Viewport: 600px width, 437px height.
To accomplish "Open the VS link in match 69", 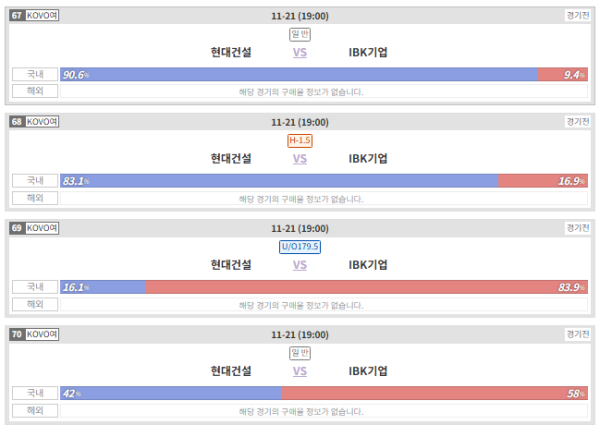I will 300,265.
